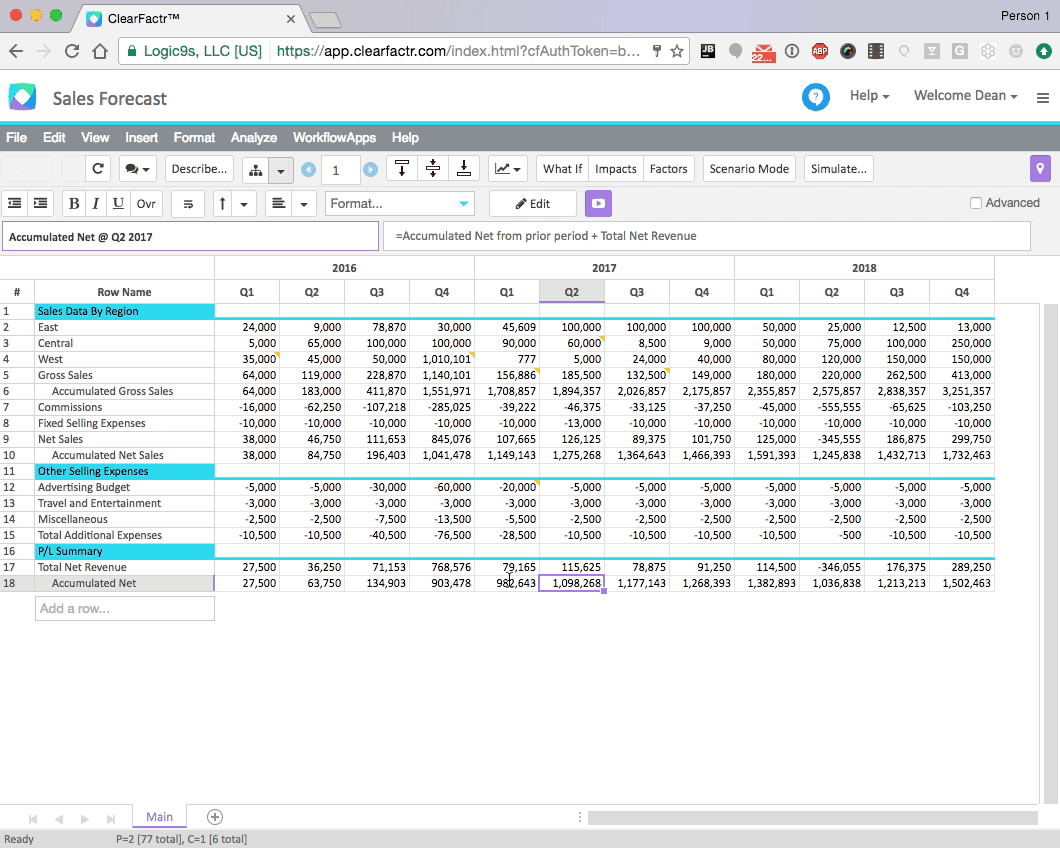1060x848 pixels.
Task: Click the Simulate... button
Action: point(838,169)
